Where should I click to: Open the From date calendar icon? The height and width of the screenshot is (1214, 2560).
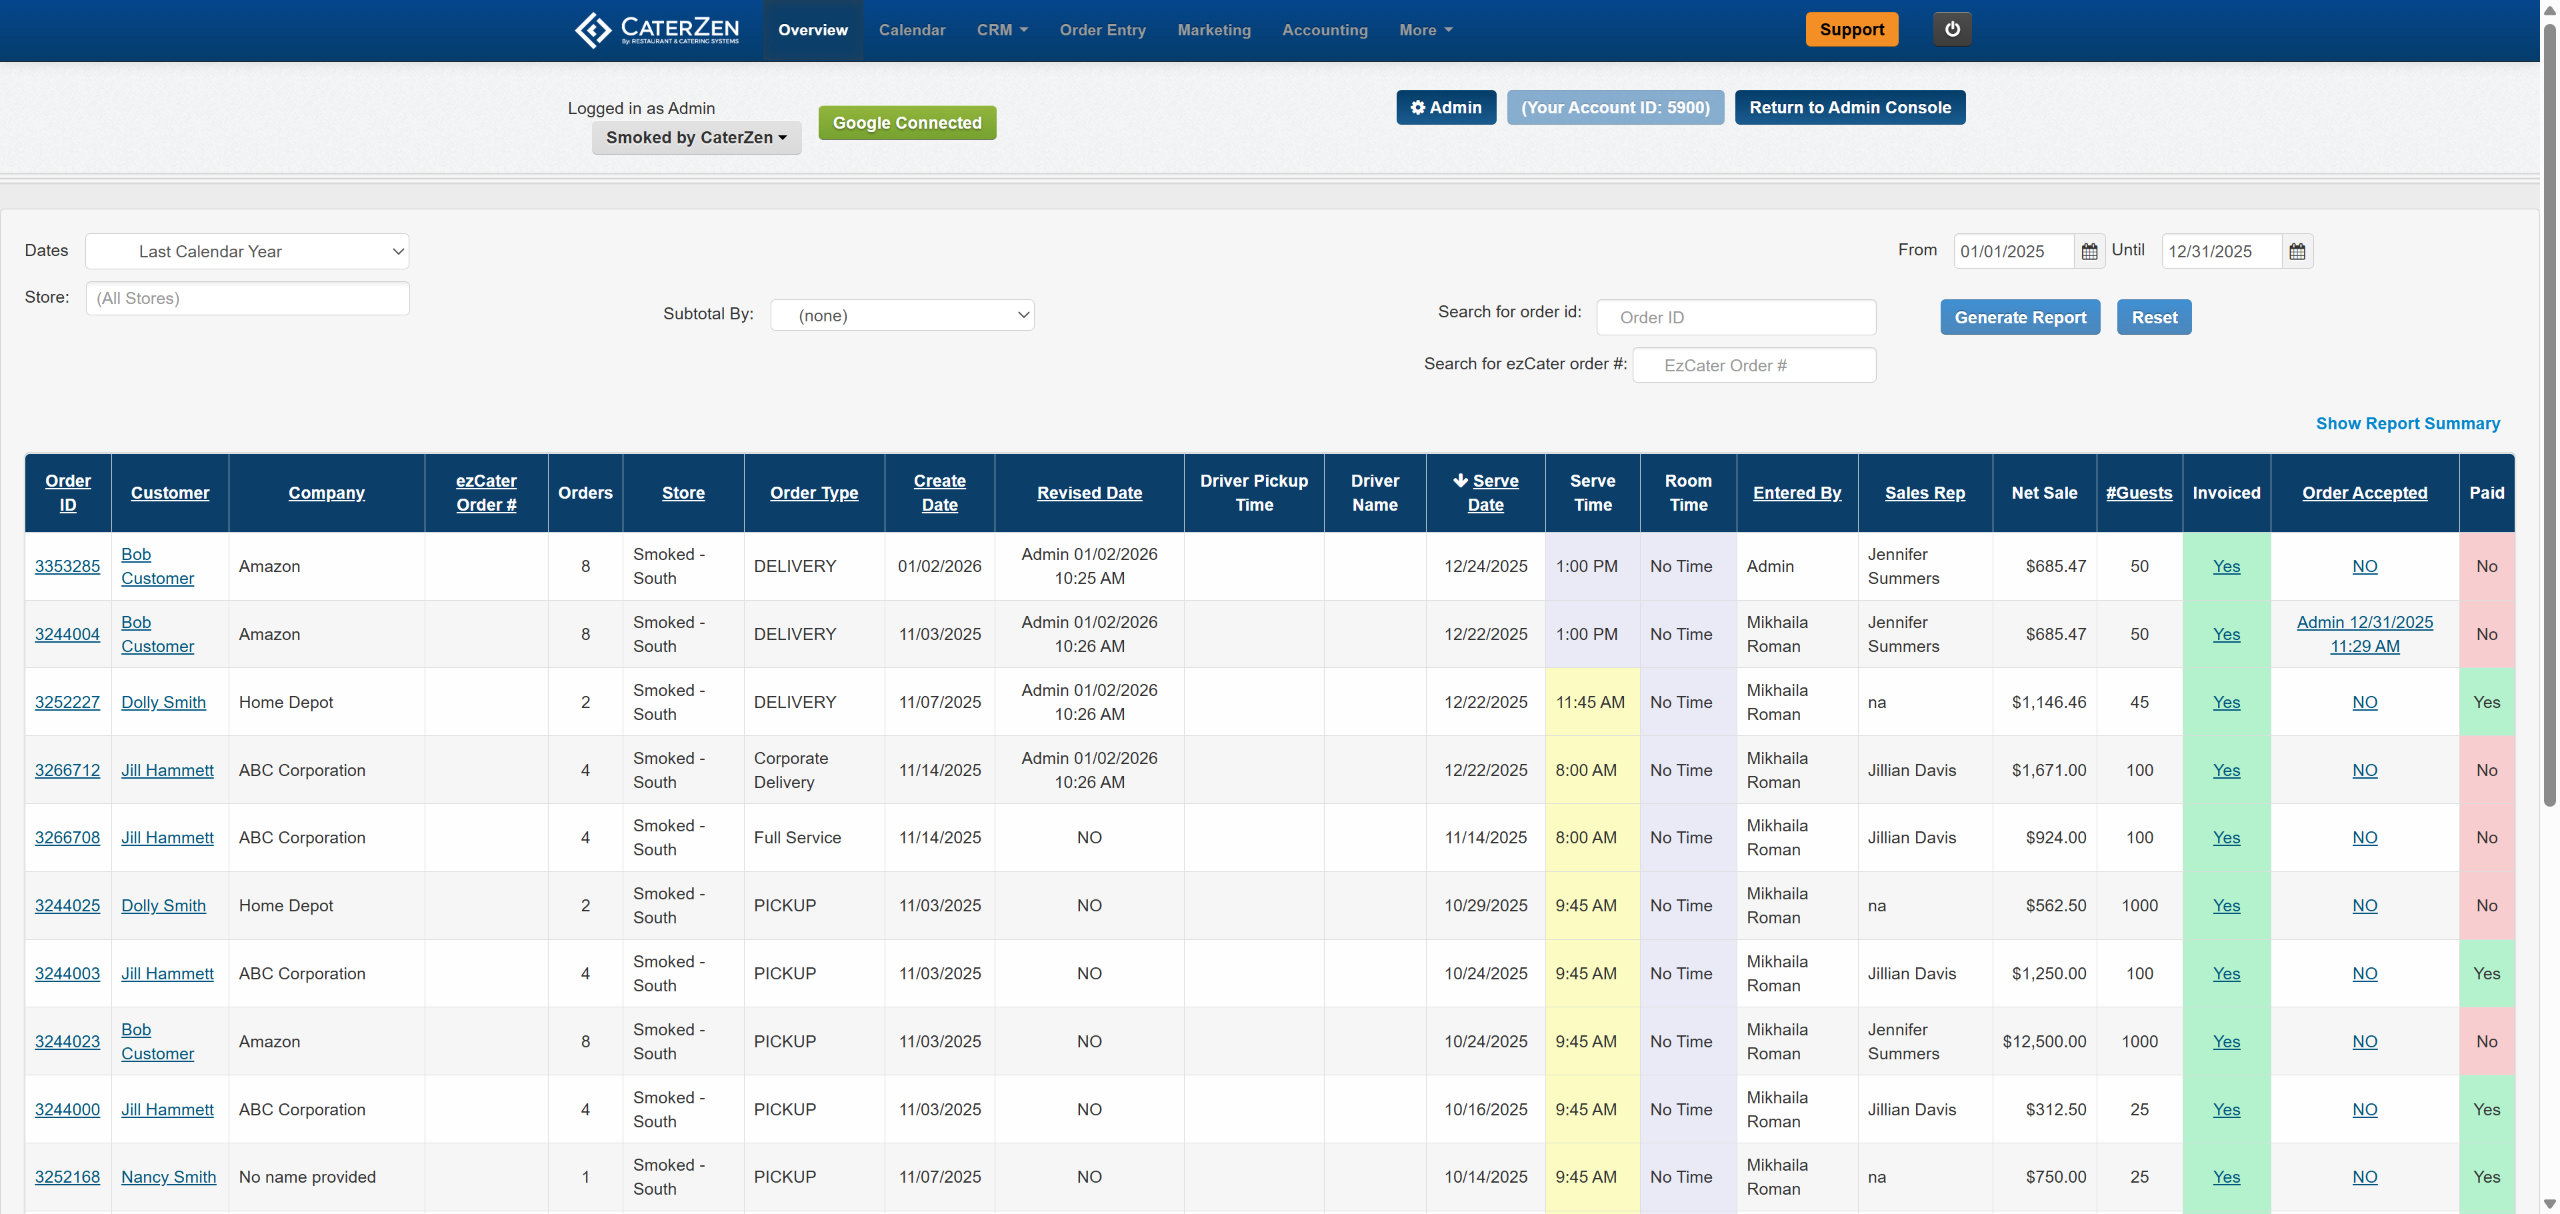coord(2089,252)
